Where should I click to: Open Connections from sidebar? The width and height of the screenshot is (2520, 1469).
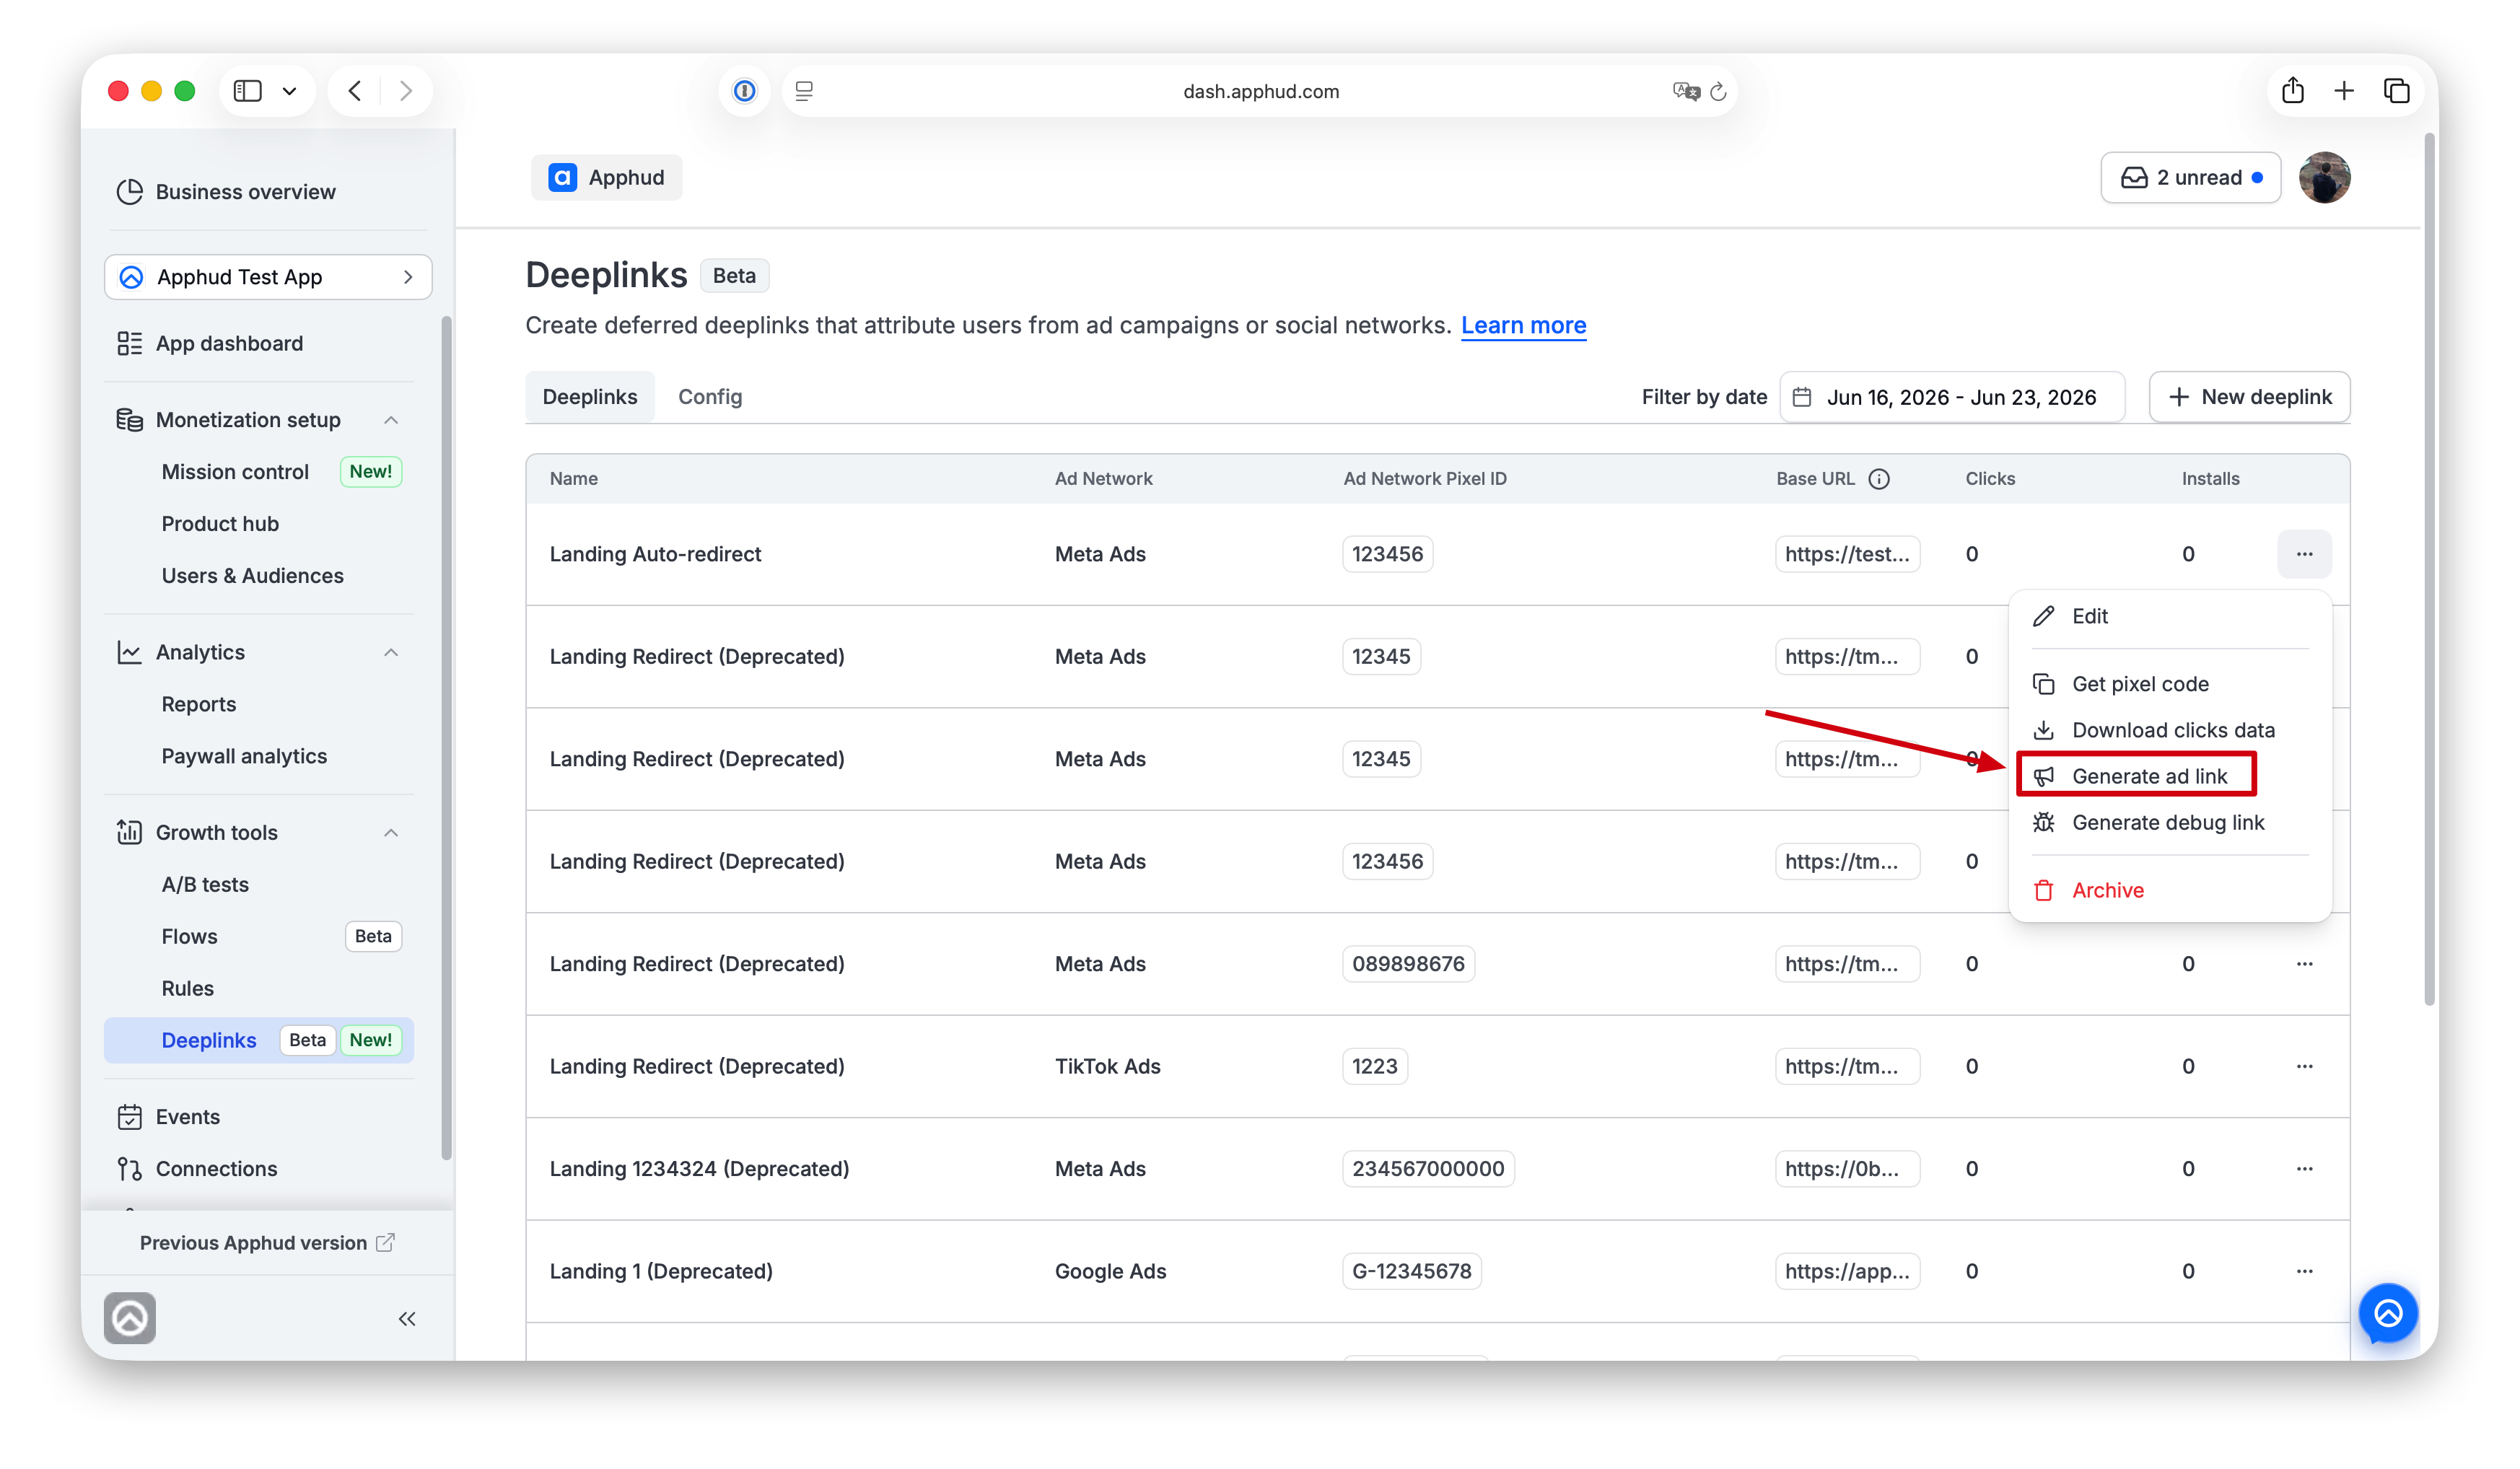197,1168
